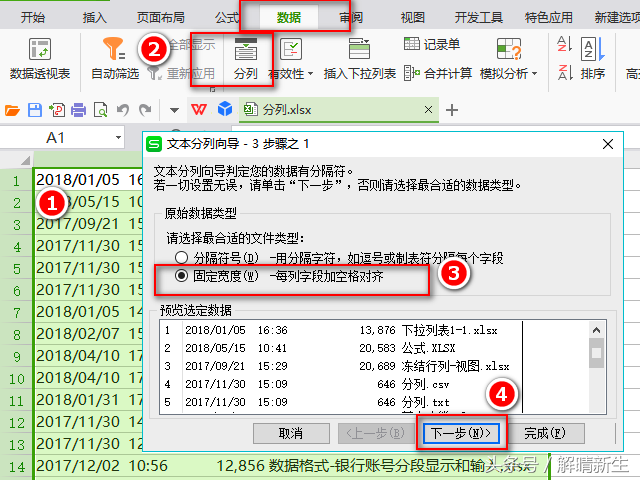640x480 pixels.
Task: Click preview row 下拉列表1-1.xlsx
Action: 341,330
